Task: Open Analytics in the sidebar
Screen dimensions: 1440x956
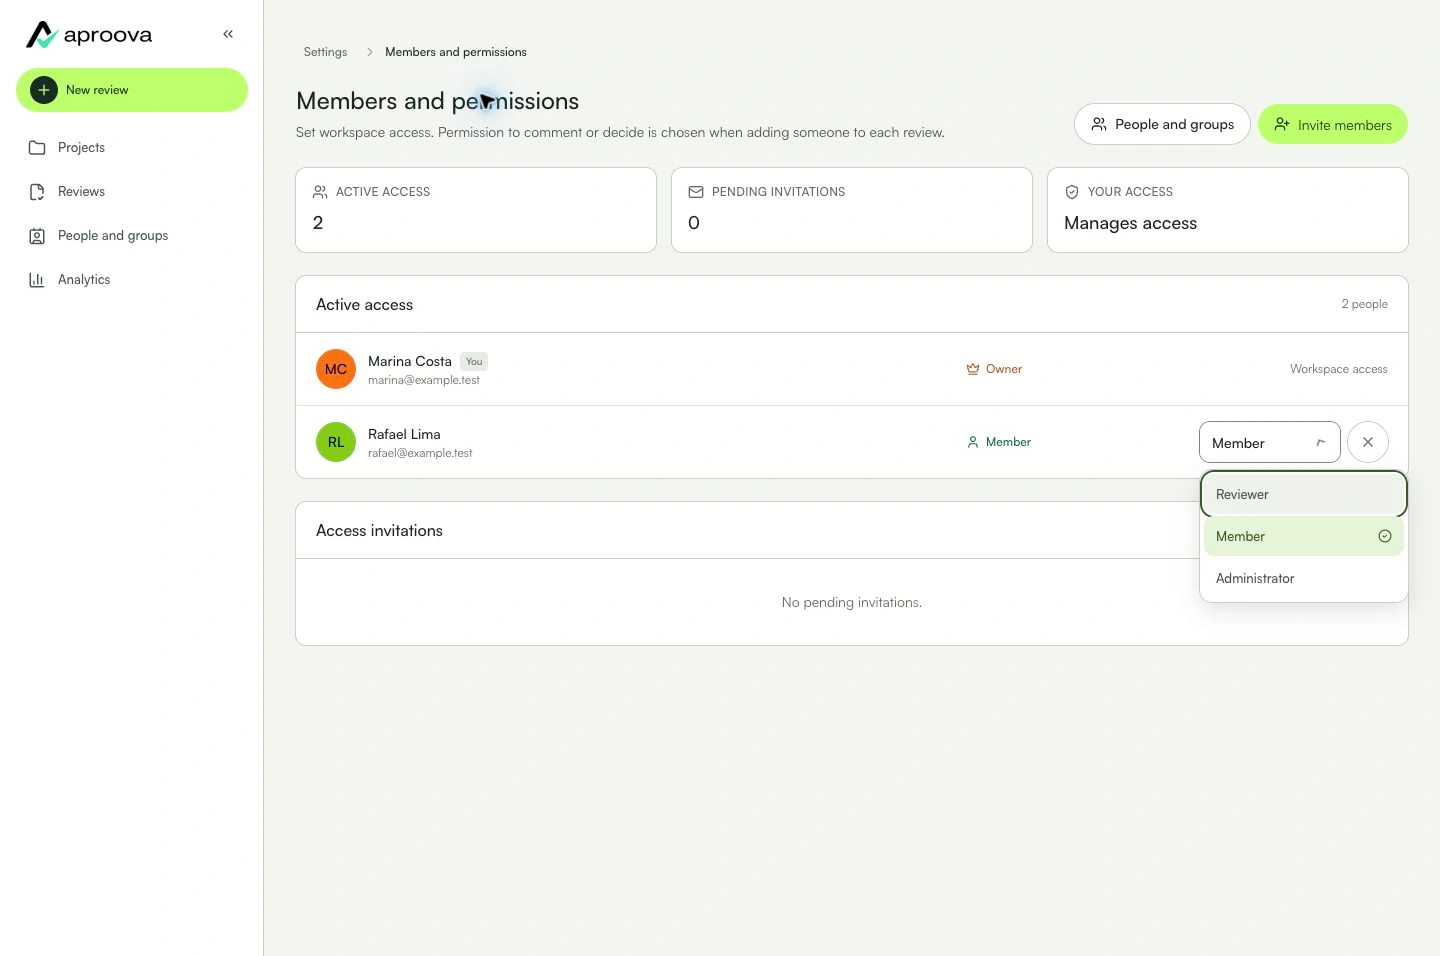Action: pos(132,280)
